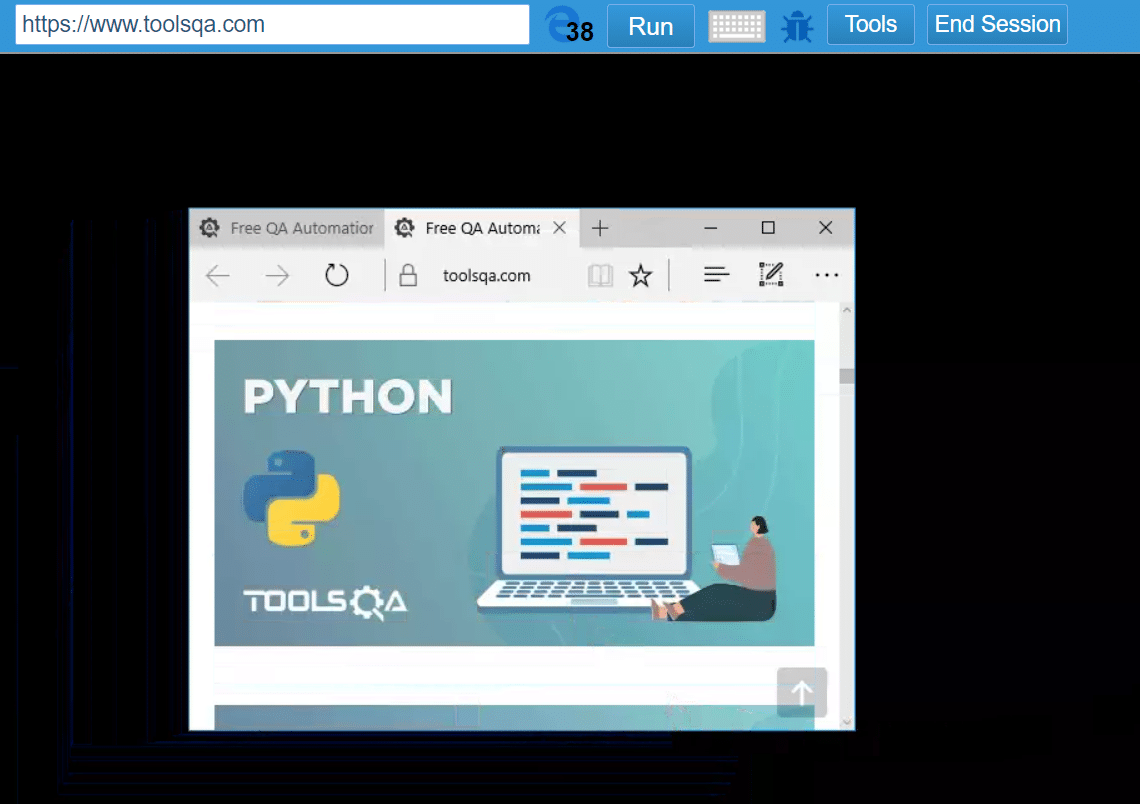Refresh the toolsqa.com page
The height and width of the screenshot is (804, 1140).
tap(337, 275)
